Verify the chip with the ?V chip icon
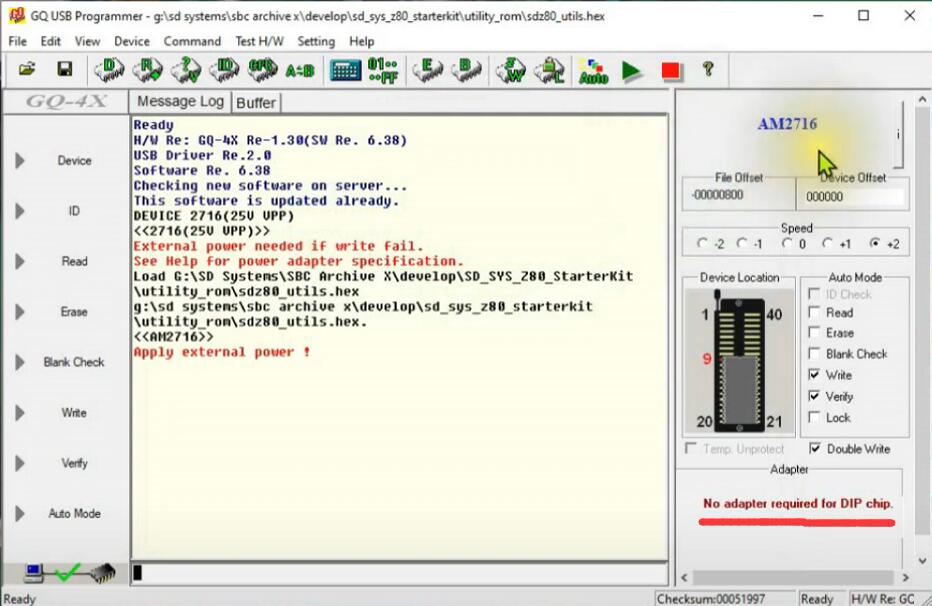This screenshot has height=606, width=932. coord(186,70)
